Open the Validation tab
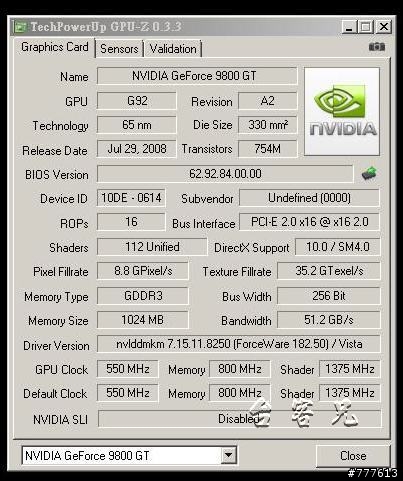 (173, 49)
